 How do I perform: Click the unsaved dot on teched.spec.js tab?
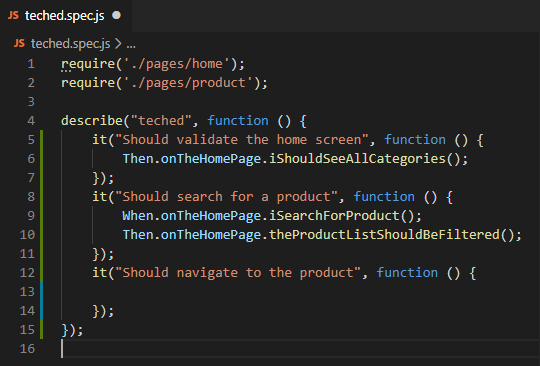pyautogui.click(x=117, y=15)
